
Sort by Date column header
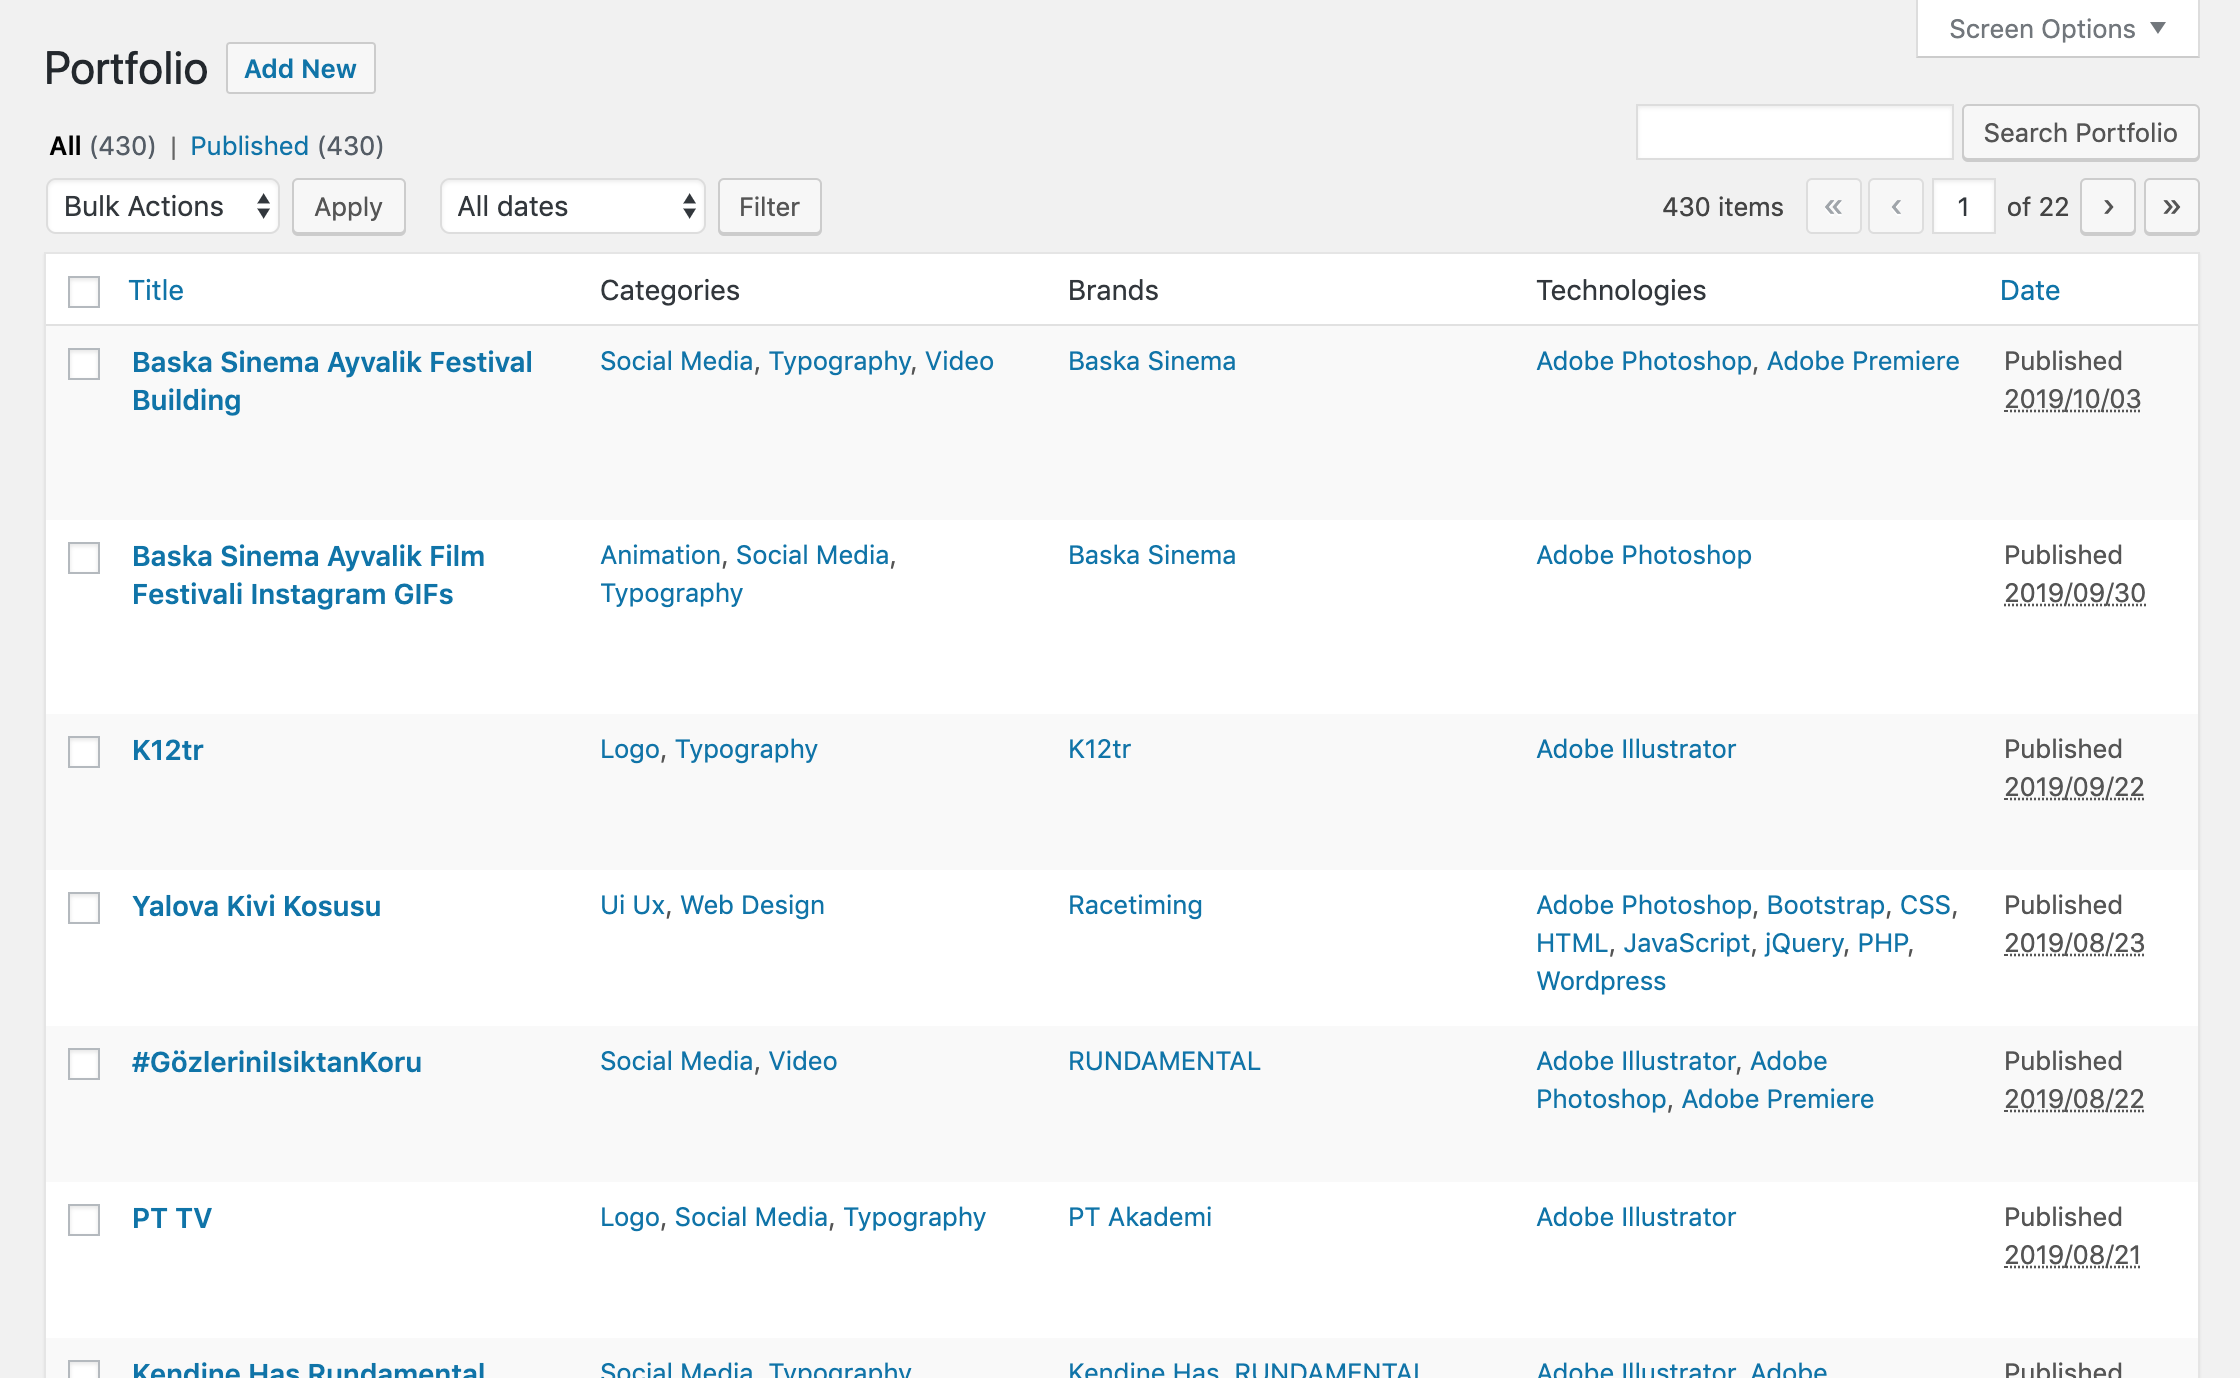(2029, 290)
